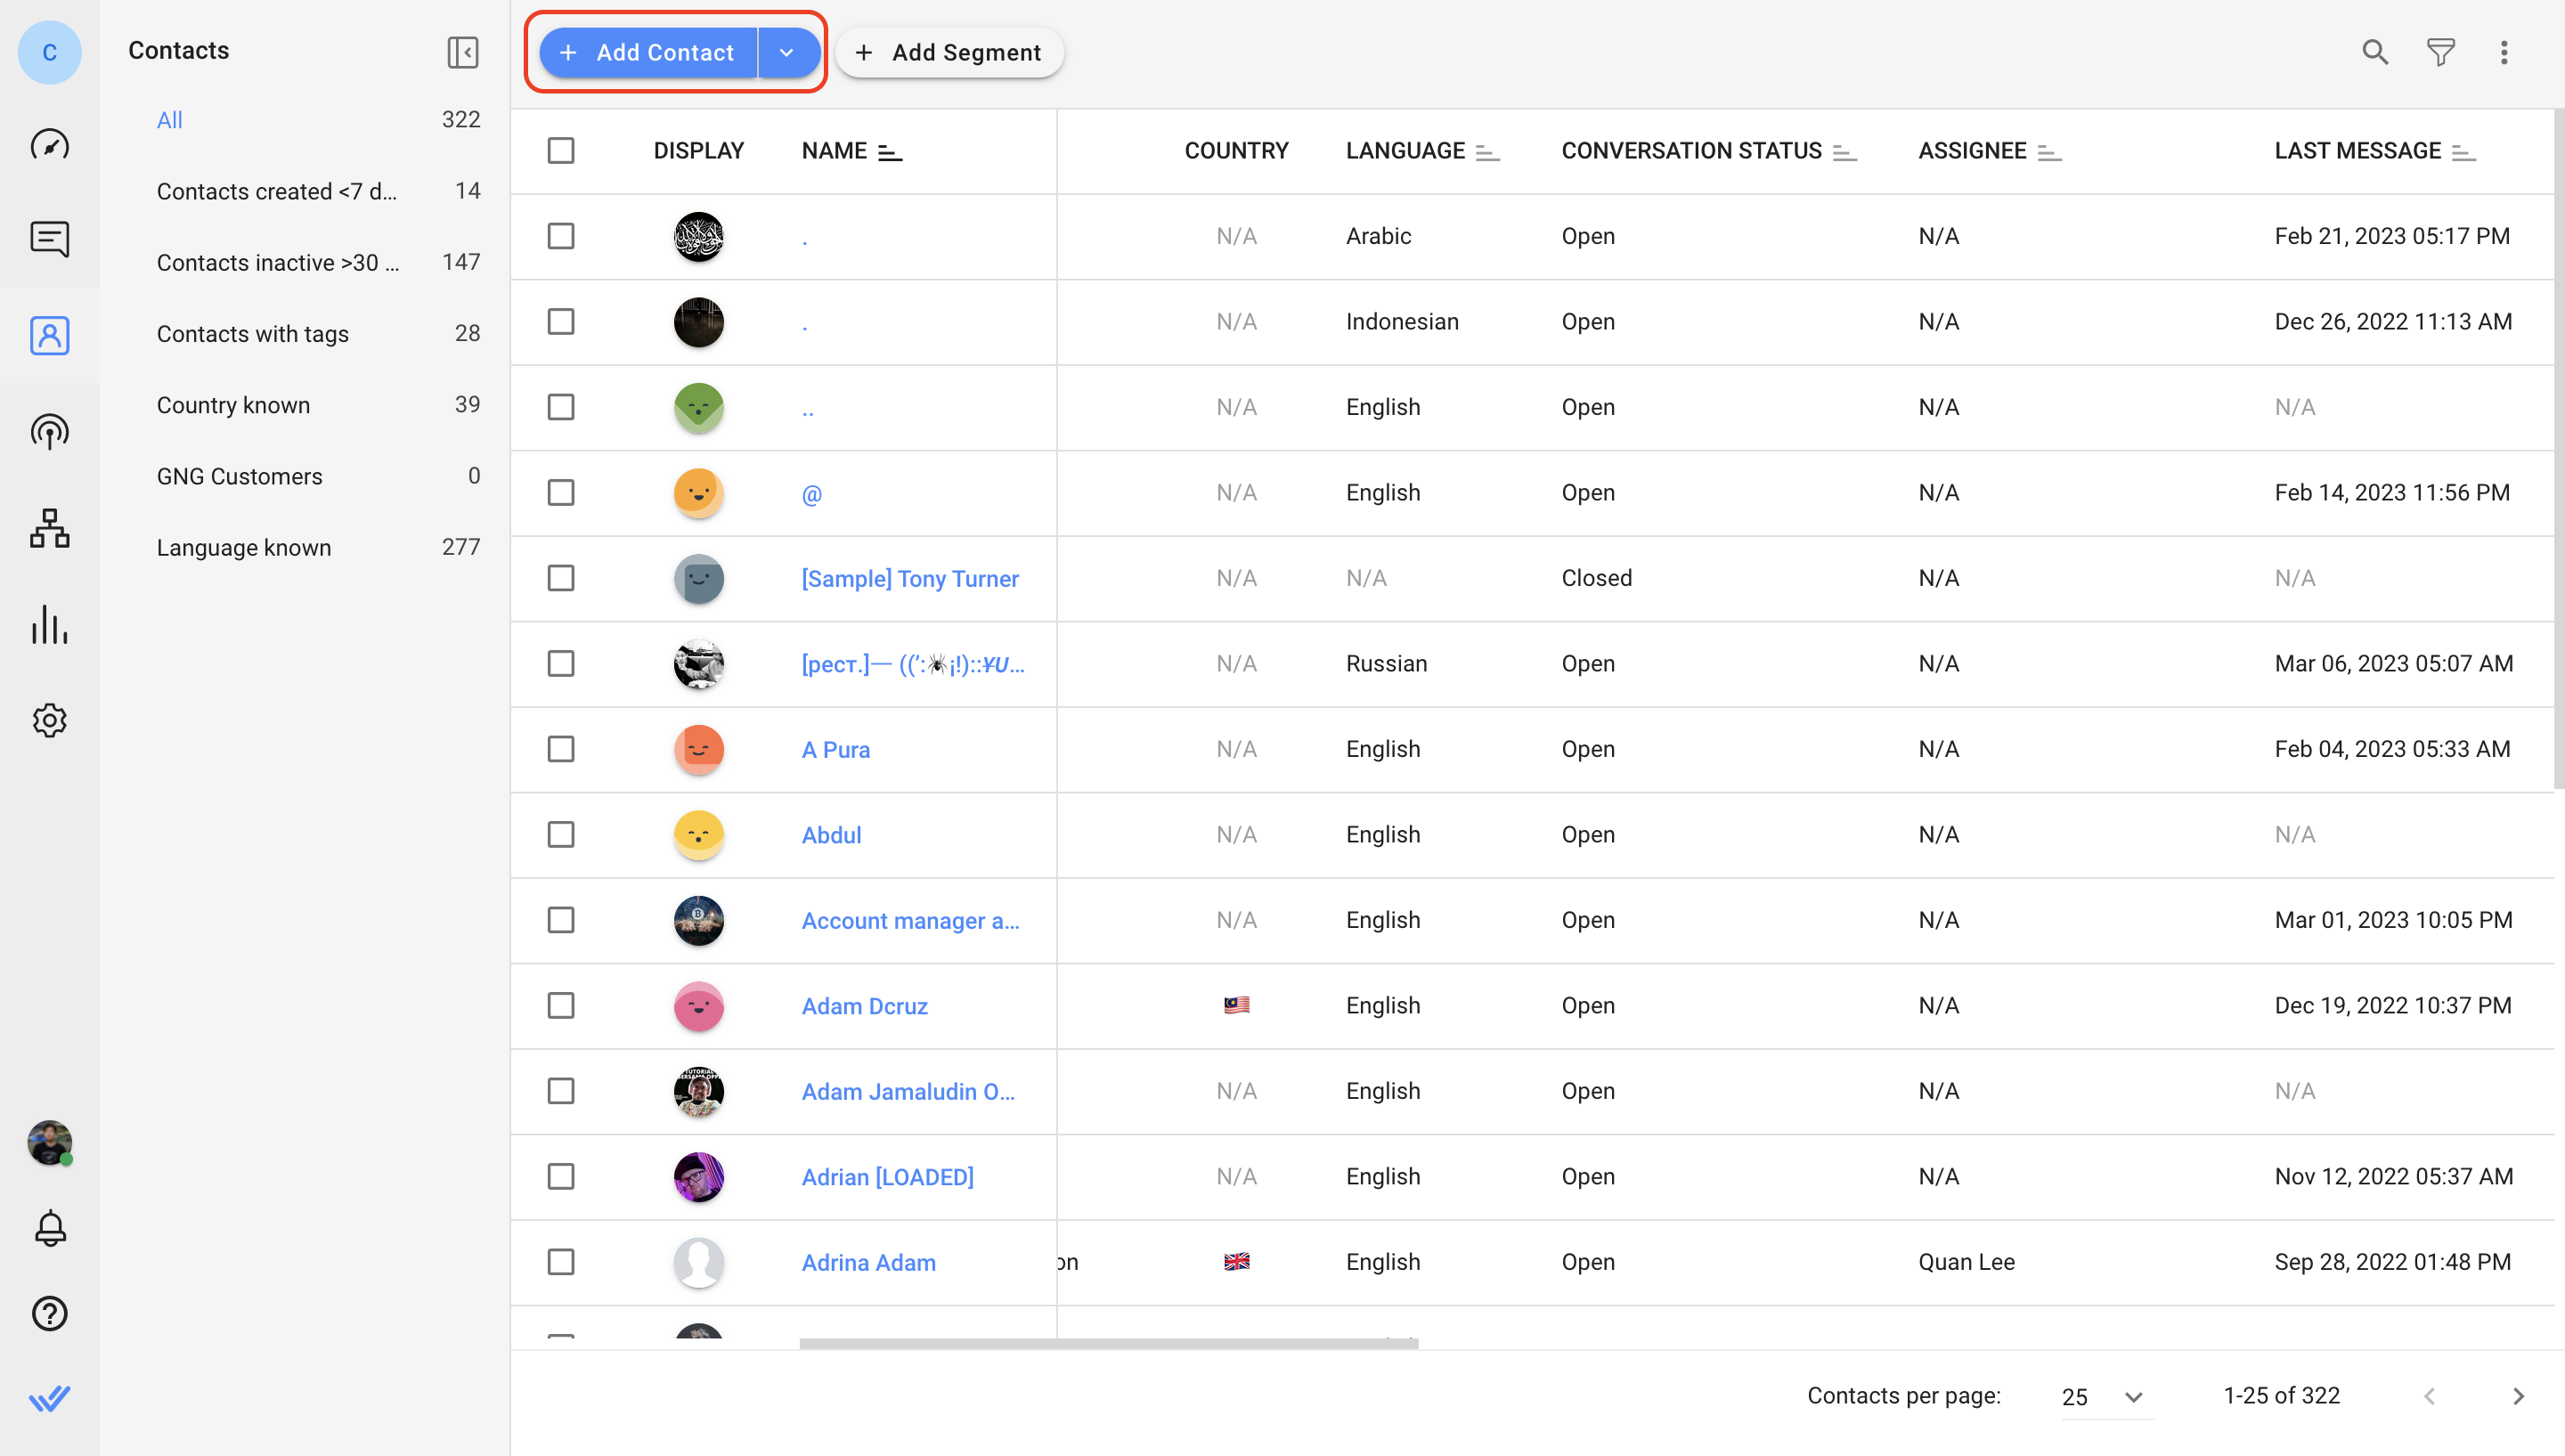Click the Quan Lee assignee cell
This screenshot has width=2565, height=1456.
tap(1966, 1262)
